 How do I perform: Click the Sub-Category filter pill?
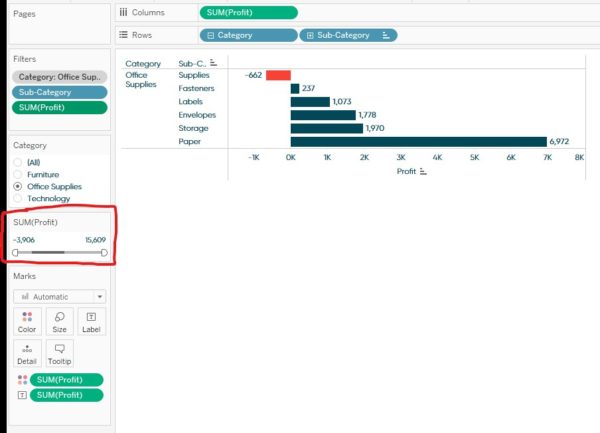pyautogui.click(x=59, y=91)
